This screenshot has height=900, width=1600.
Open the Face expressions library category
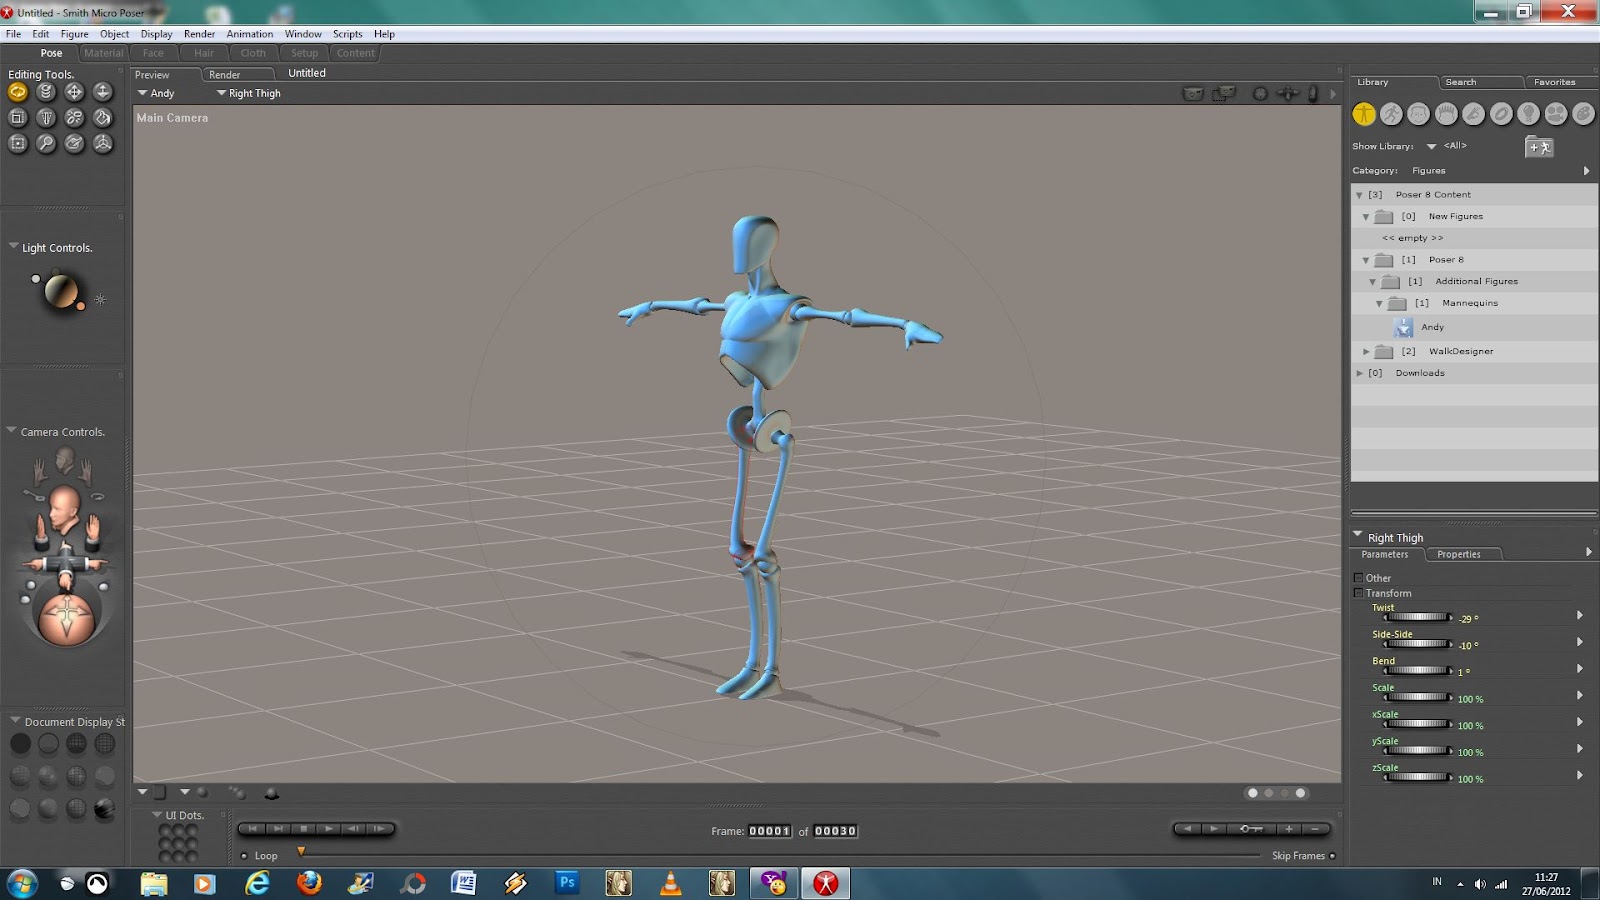pos(1419,114)
